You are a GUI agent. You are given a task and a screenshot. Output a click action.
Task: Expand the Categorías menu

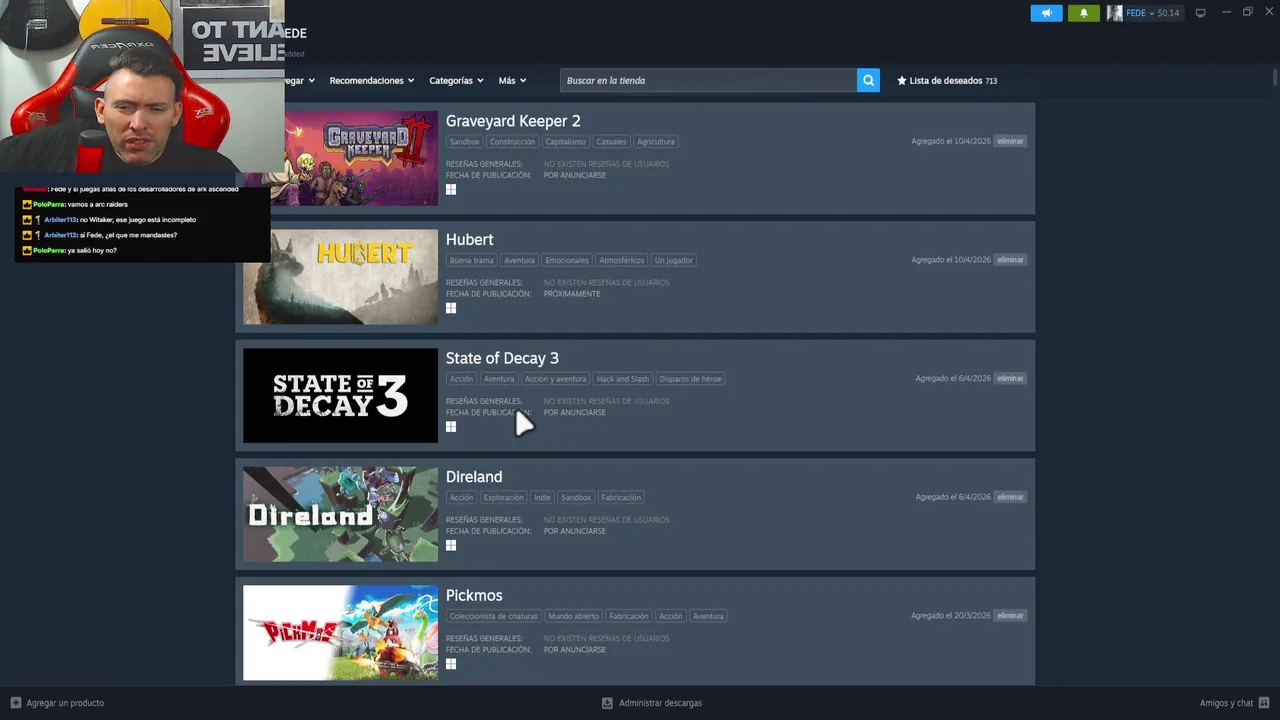tap(456, 81)
